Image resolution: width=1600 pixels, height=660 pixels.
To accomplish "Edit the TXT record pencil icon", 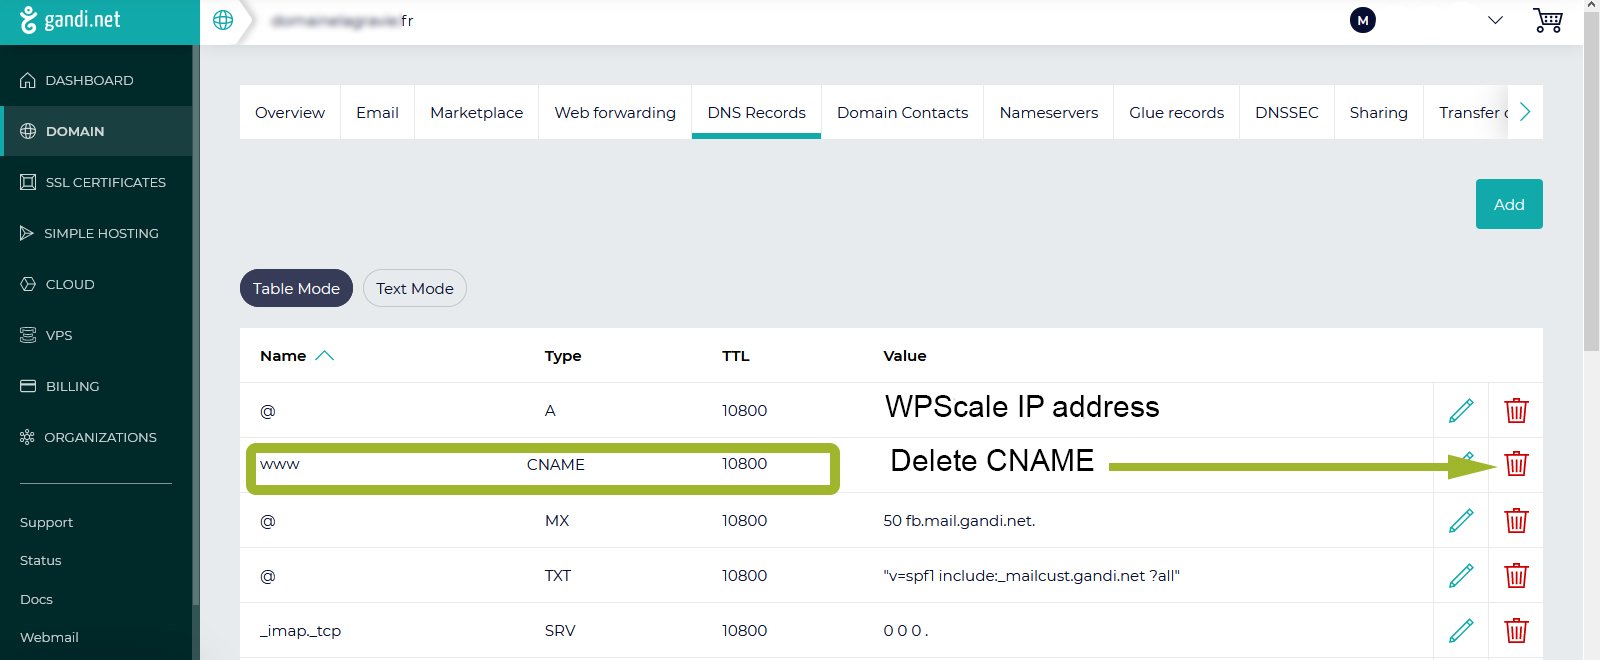I will point(1461,575).
